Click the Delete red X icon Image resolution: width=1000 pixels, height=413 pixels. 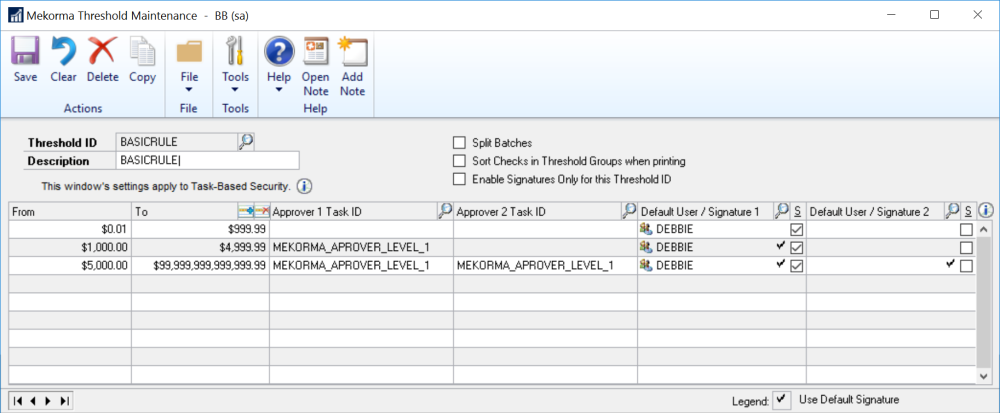click(x=102, y=52)
